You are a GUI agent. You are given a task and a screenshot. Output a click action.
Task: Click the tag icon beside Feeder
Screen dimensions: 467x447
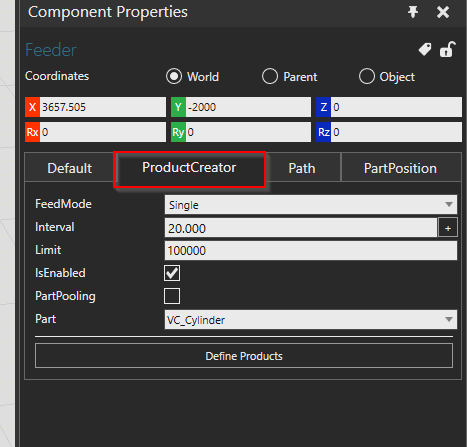tap(425, 50)
